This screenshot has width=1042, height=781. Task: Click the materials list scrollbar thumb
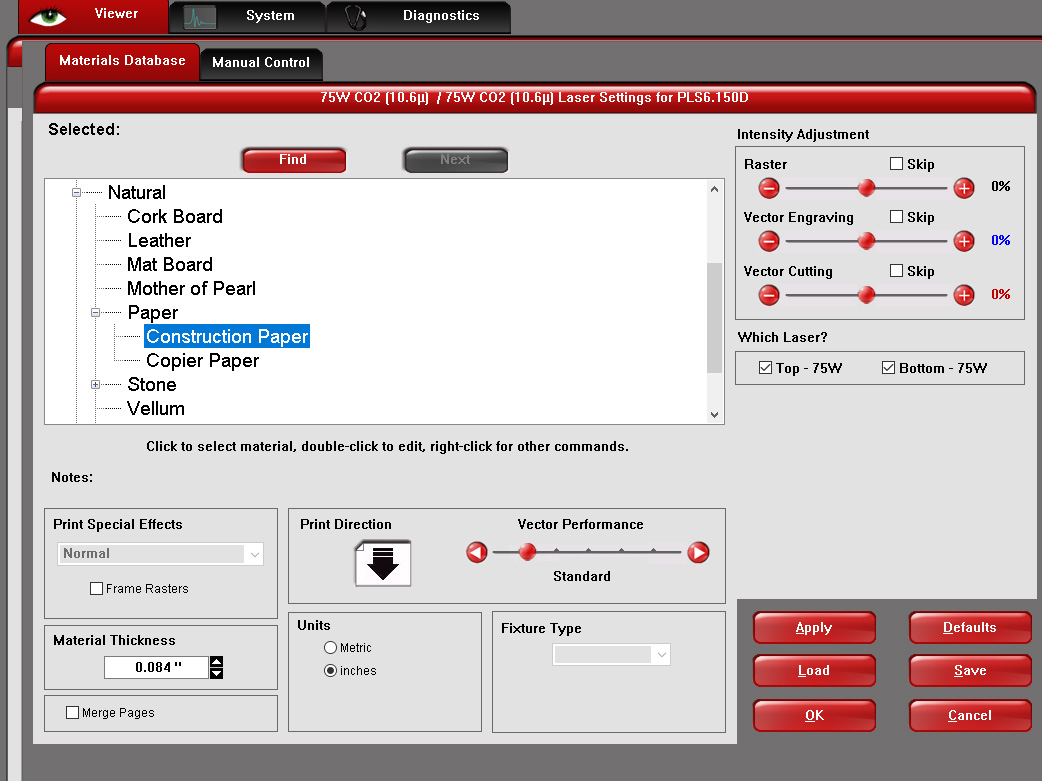point(714,318)
